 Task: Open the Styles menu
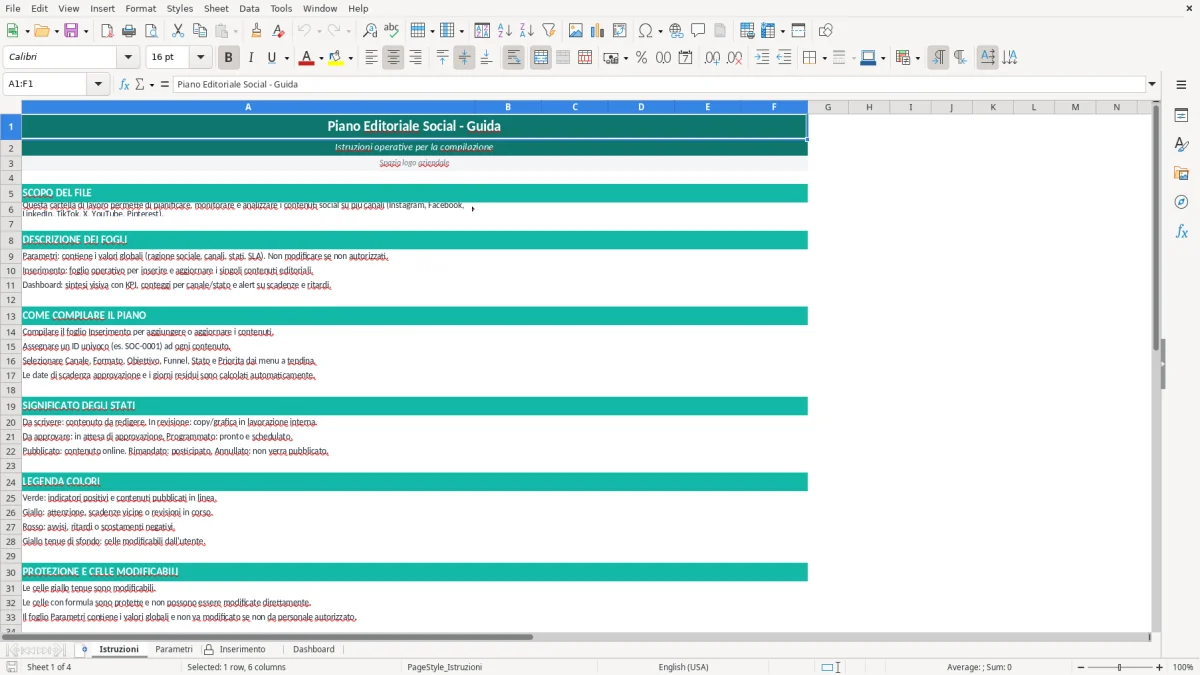pyautogui.click(x=180, y=8)
